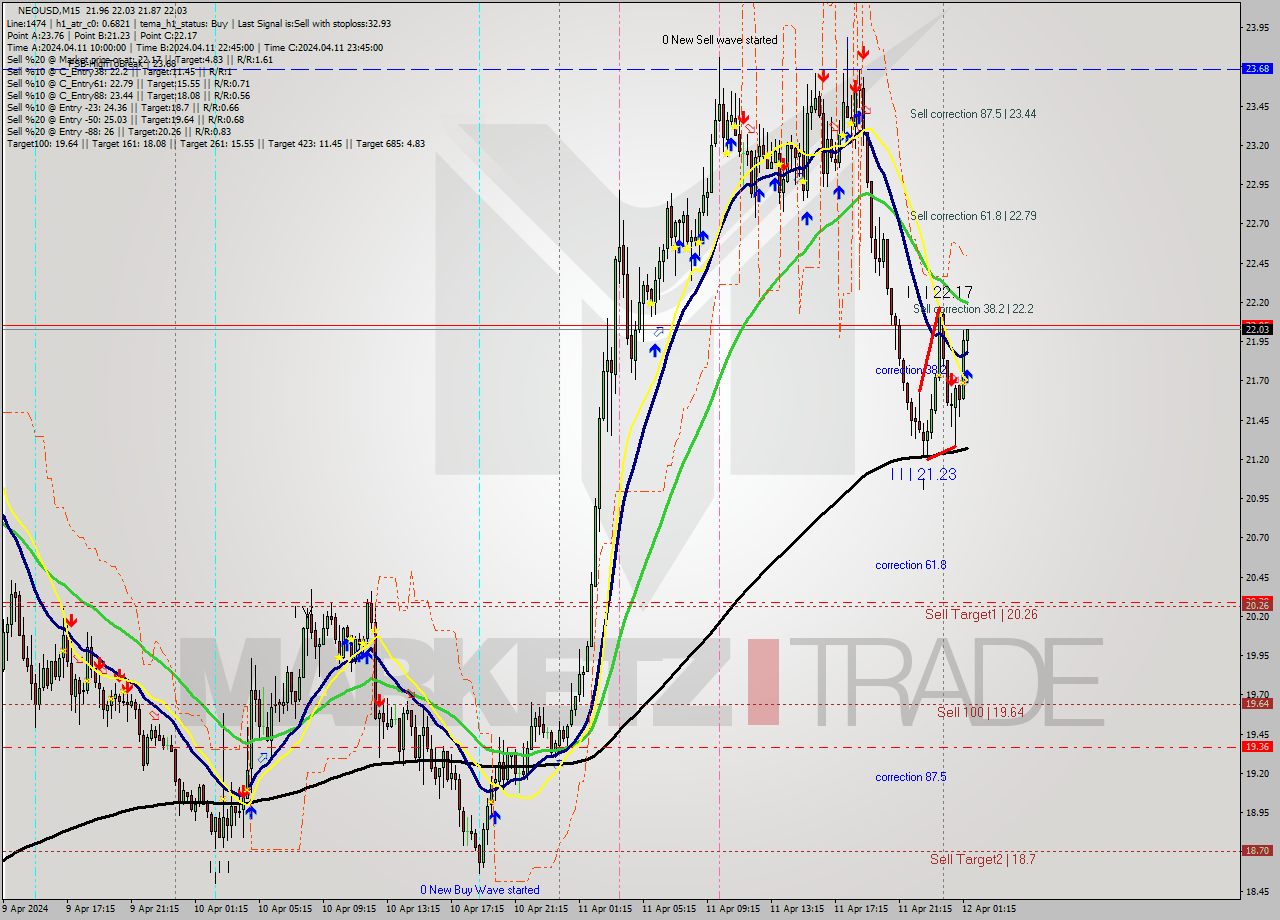This screenshot has width=1280, height=920.
Task: Click the '| | | 22.17' point C label
Action: click(x=940, y=292)
